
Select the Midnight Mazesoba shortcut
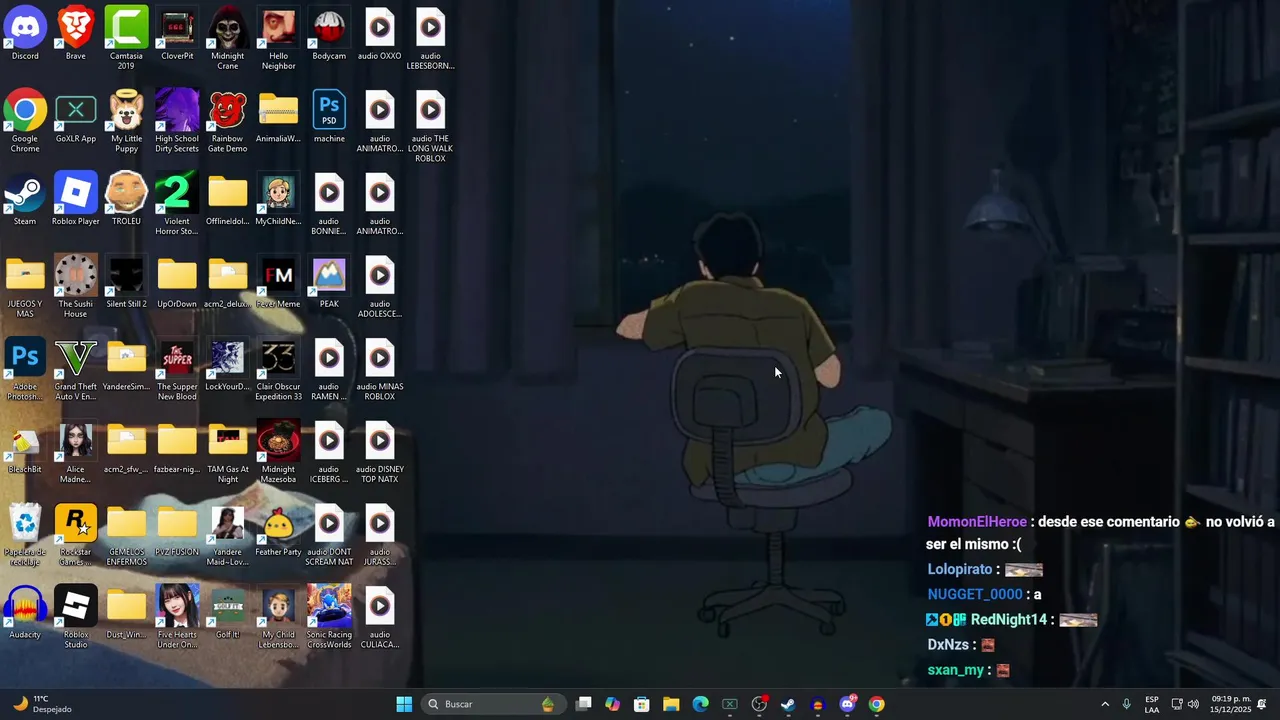(278, 453)
